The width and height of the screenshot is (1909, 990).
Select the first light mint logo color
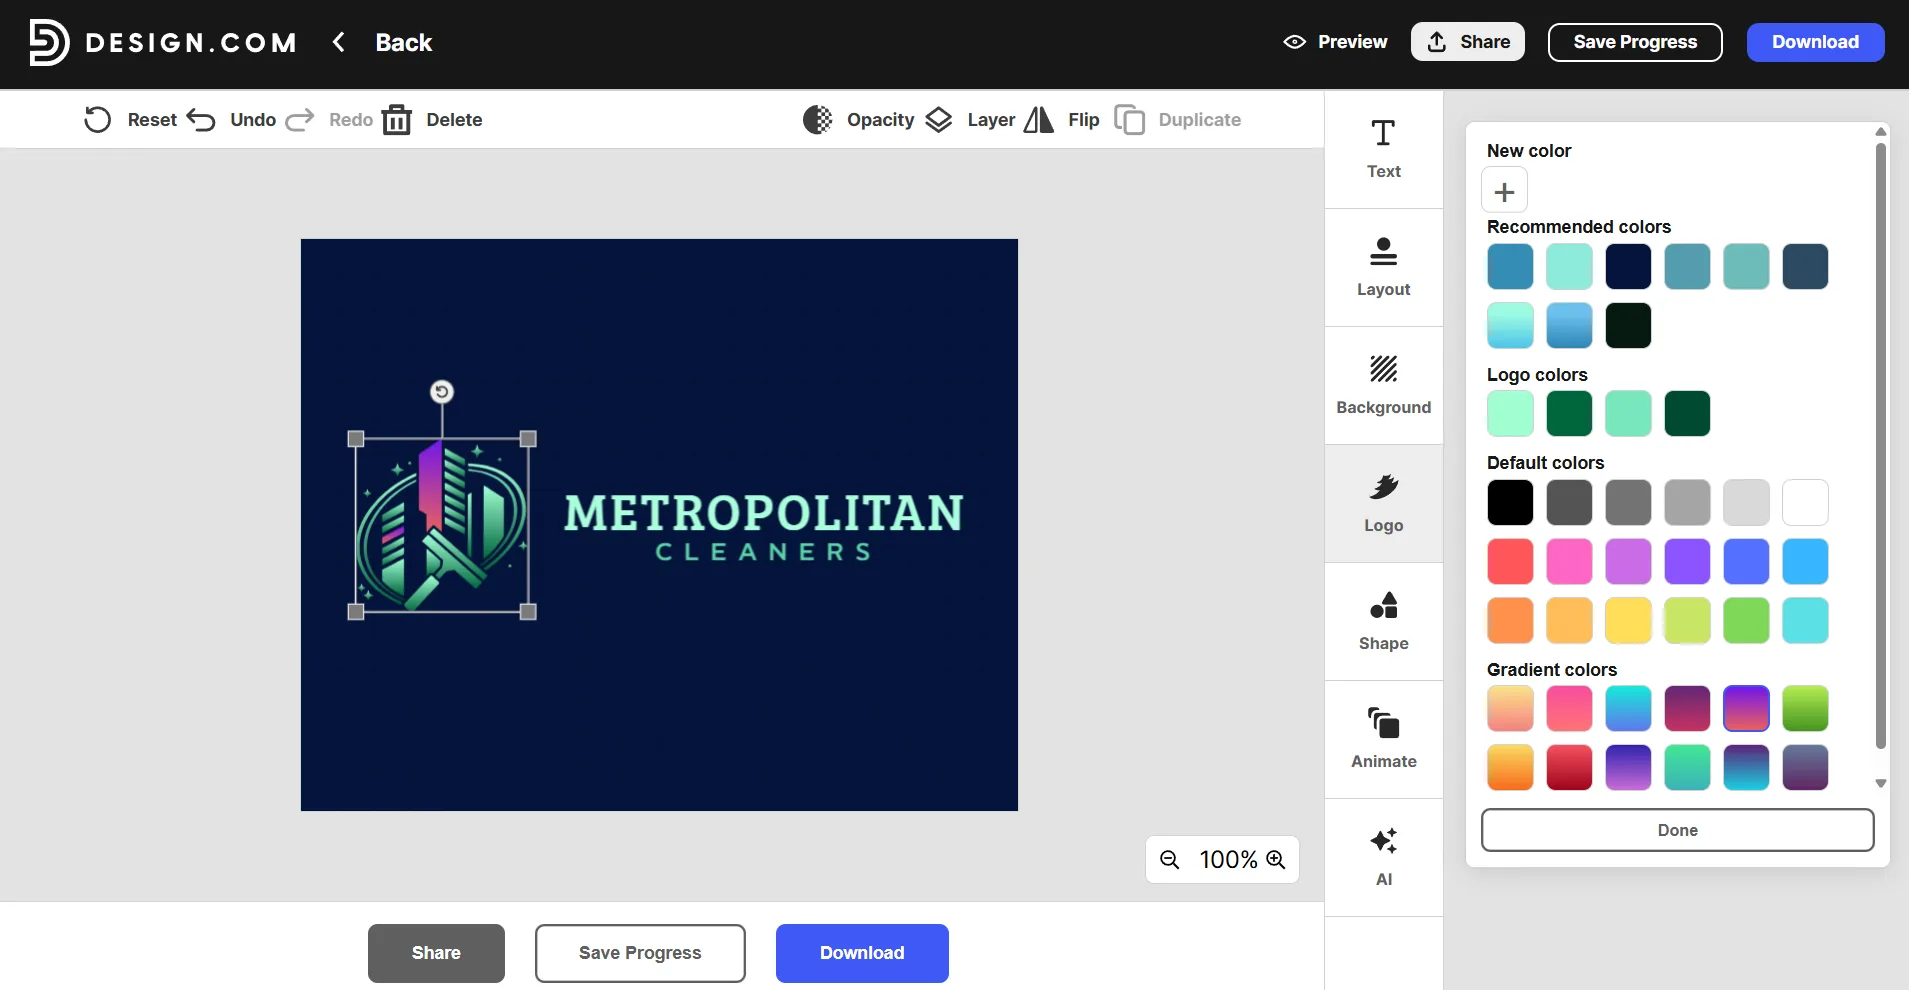tap(1510, 414)
